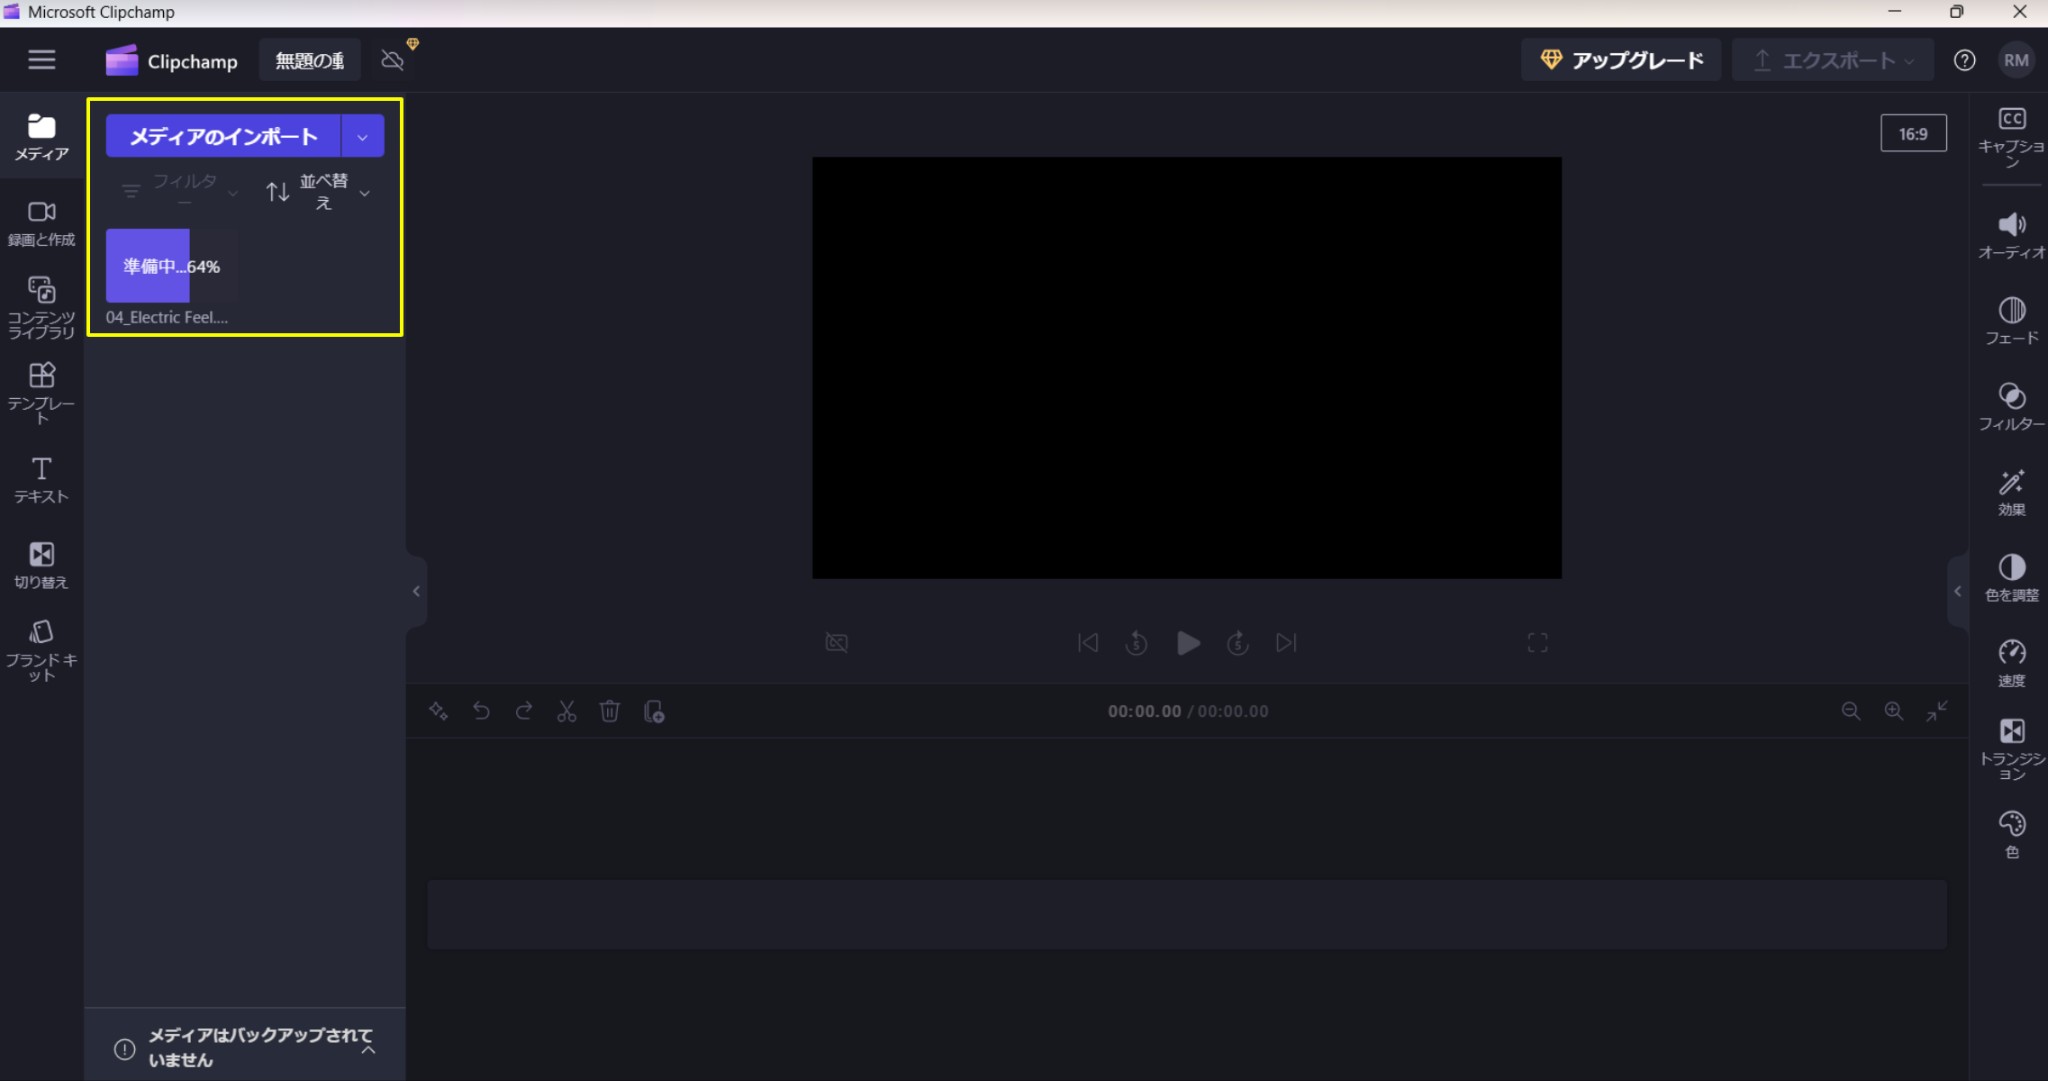Click the trash delete icon
The width and height of the screenshot is (2048, 1081).
(x=609, y=711)
